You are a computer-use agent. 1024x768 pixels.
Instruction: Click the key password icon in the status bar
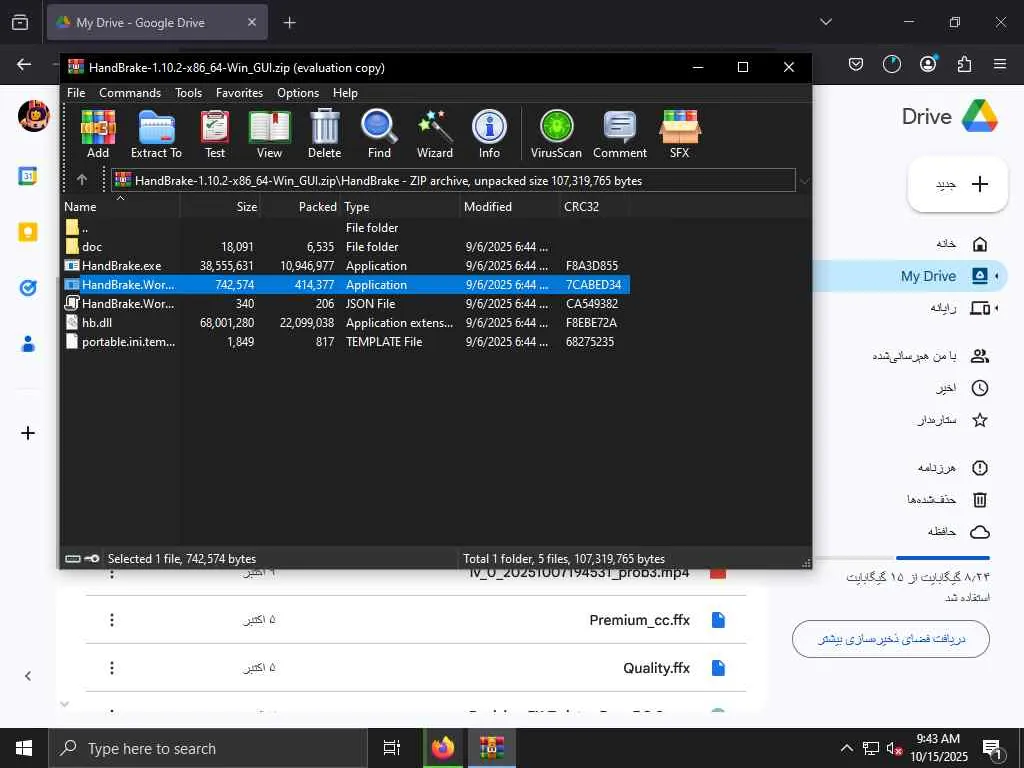(92, 559)
